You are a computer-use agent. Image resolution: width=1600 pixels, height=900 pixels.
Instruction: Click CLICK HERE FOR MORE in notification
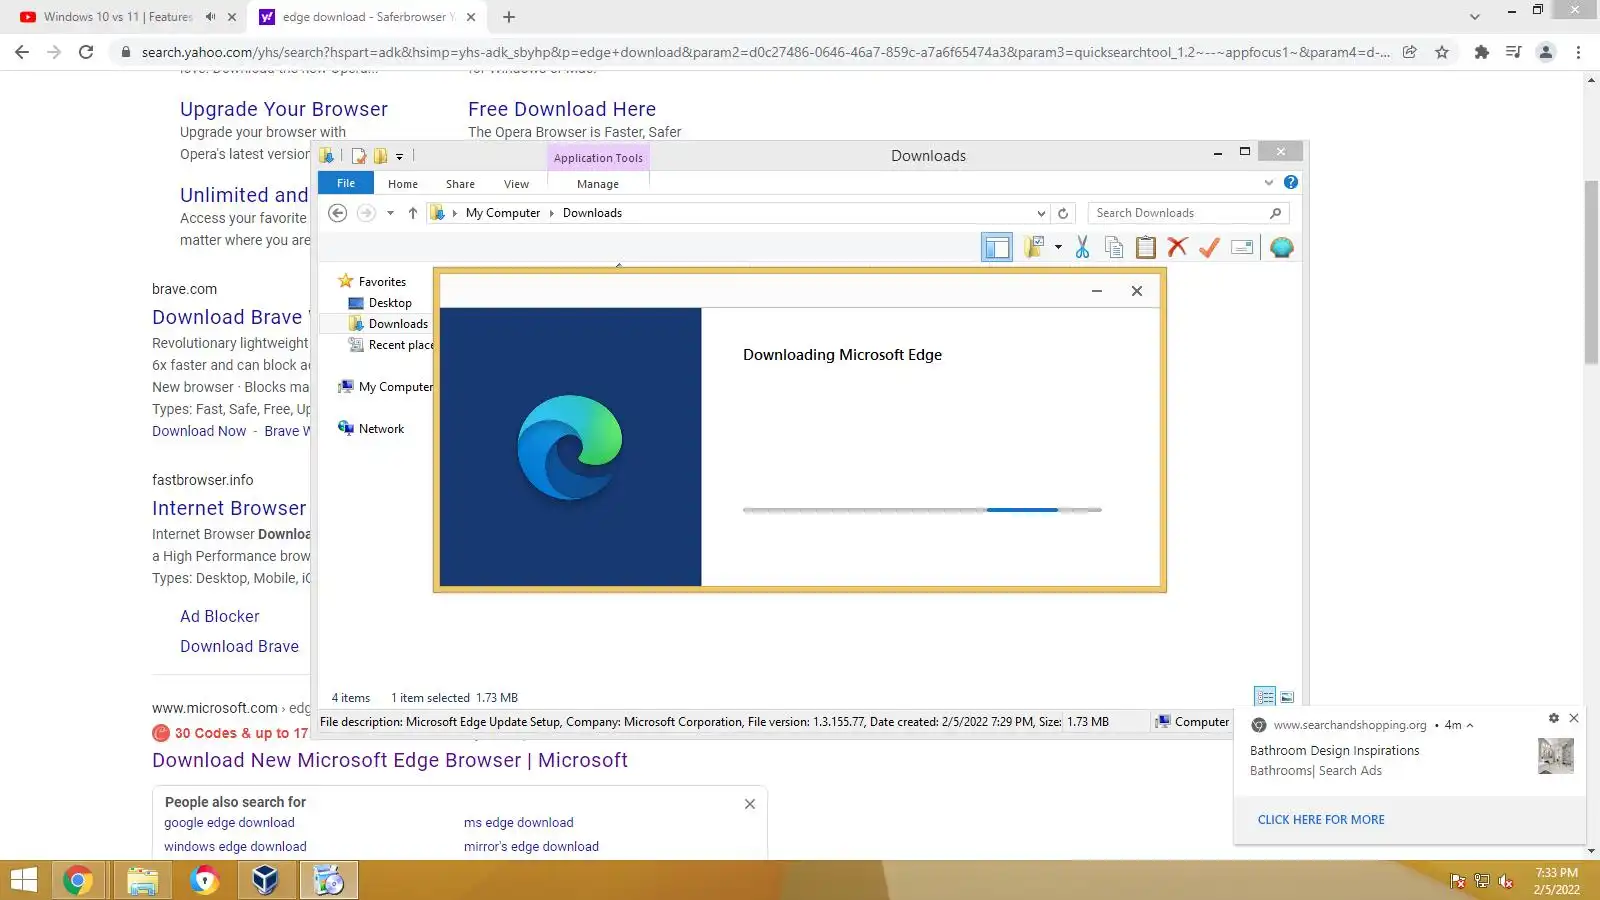[1321, 820]
